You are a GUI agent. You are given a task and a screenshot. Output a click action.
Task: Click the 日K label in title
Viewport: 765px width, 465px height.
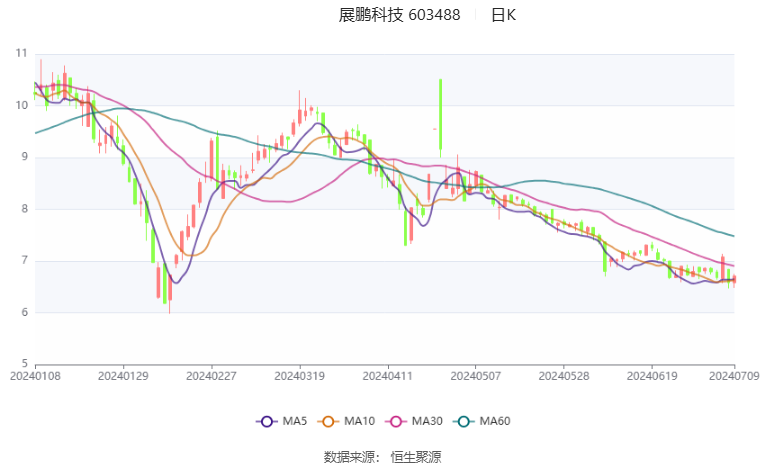tap(503, 15)
